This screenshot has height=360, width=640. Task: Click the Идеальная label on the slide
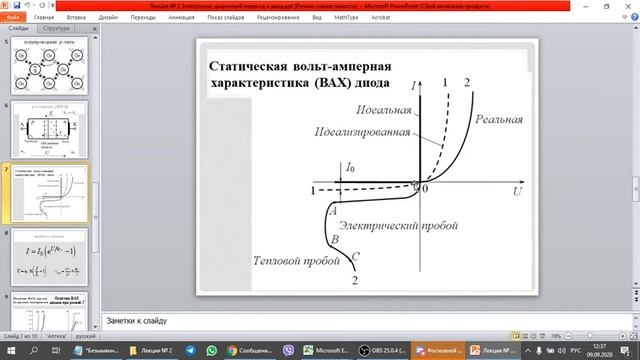384,110
